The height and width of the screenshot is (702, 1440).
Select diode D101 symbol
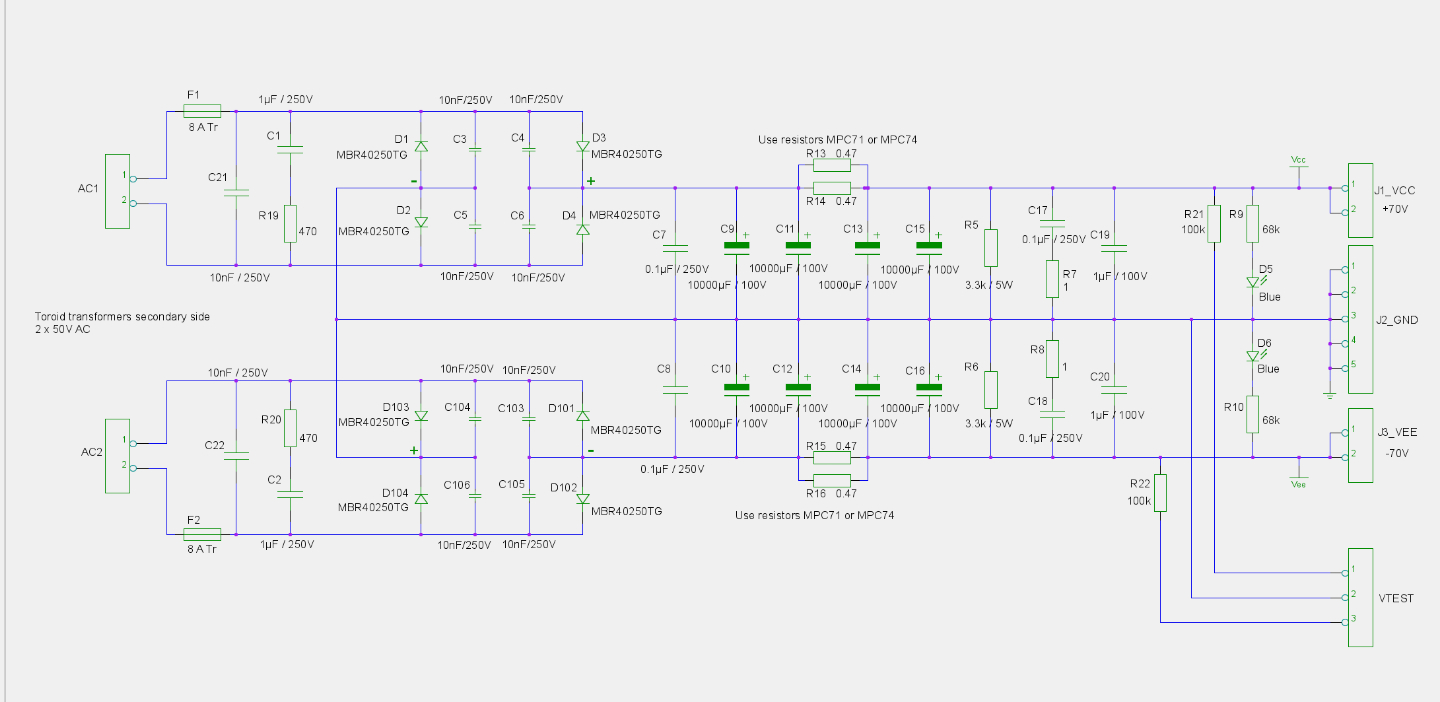coord(582,415)
